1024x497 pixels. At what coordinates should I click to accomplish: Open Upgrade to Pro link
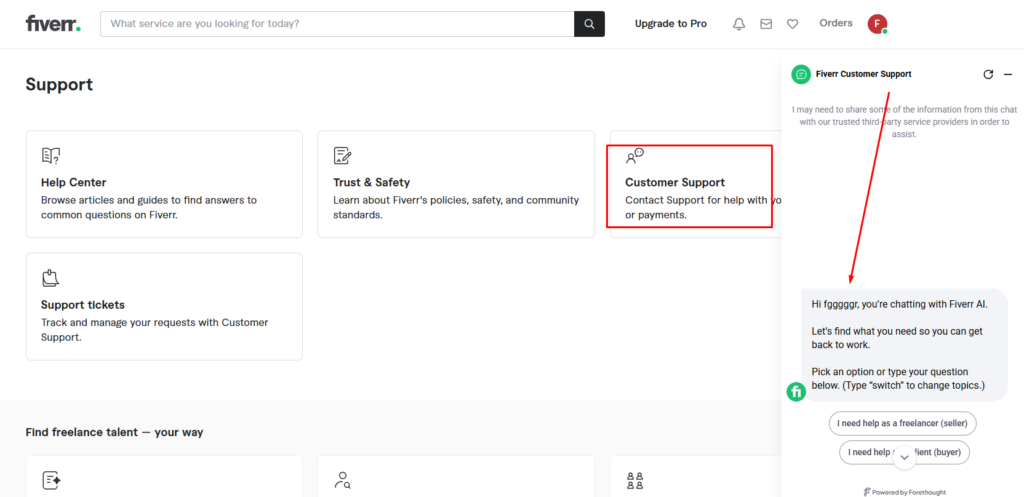[671, 24]
